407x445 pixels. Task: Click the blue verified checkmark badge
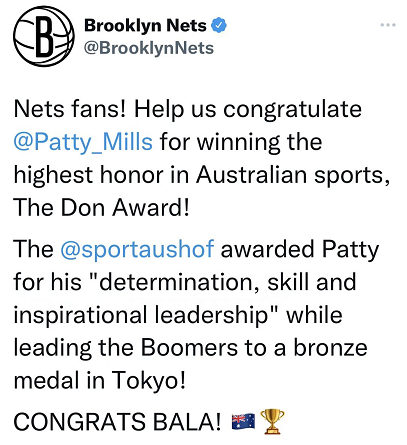[x=219, y=25]
